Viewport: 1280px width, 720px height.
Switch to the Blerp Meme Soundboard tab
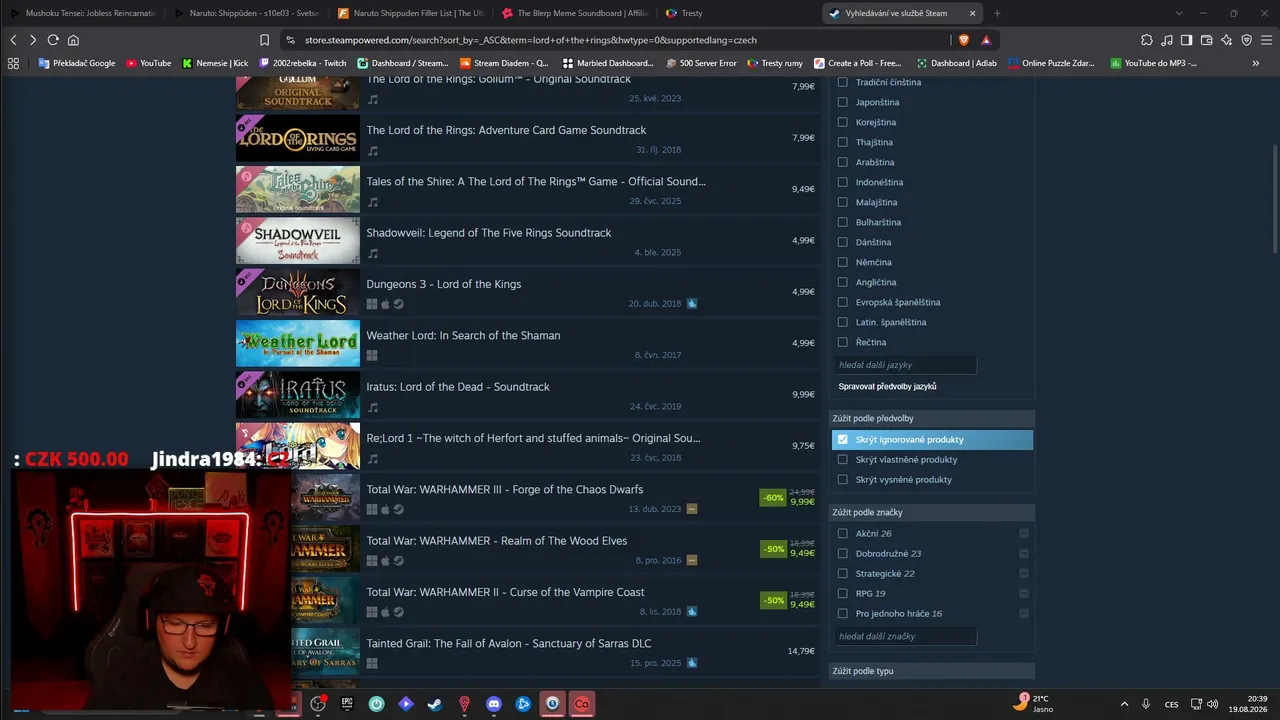point(574,13)
